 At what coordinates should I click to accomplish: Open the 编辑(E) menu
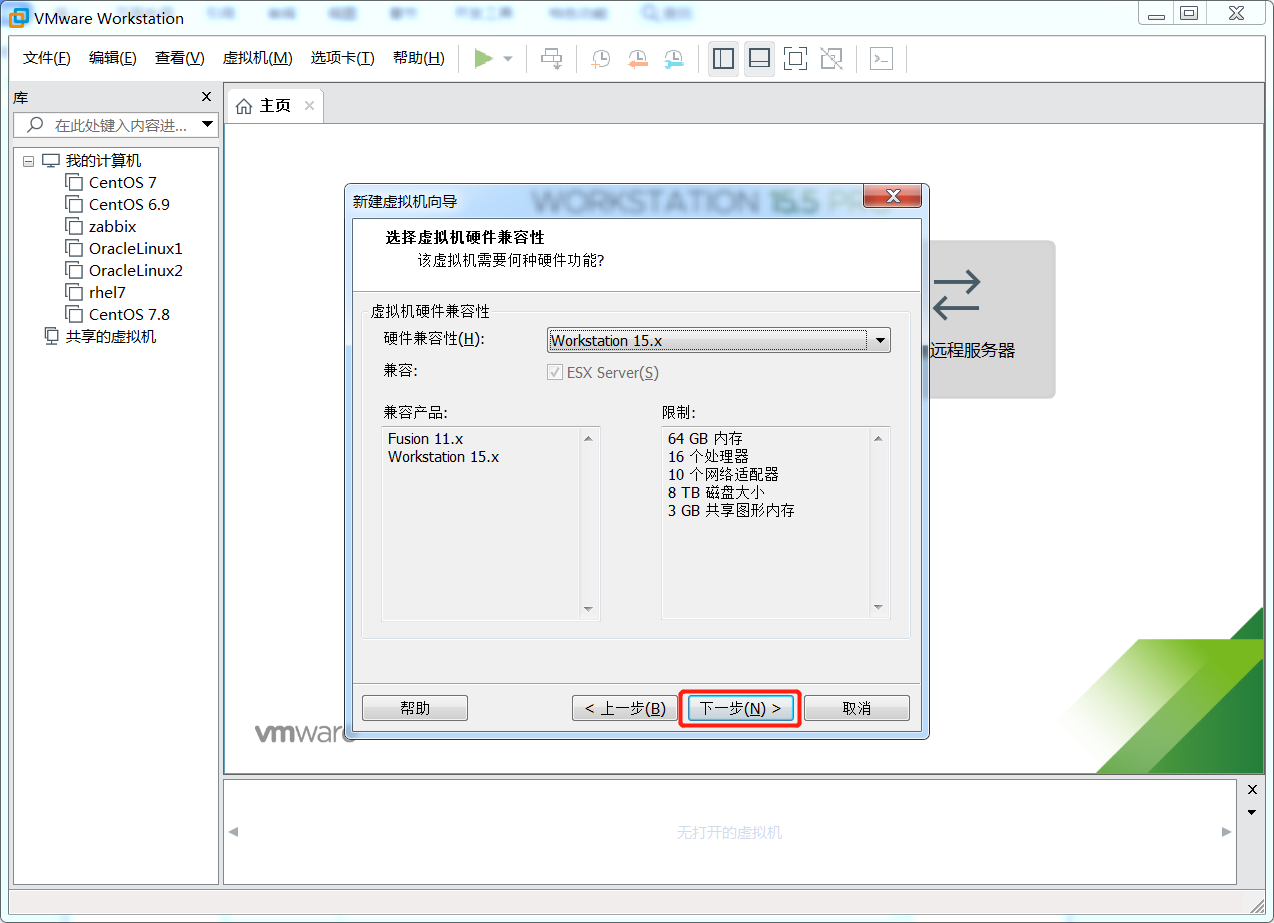[x=113, y=58]
